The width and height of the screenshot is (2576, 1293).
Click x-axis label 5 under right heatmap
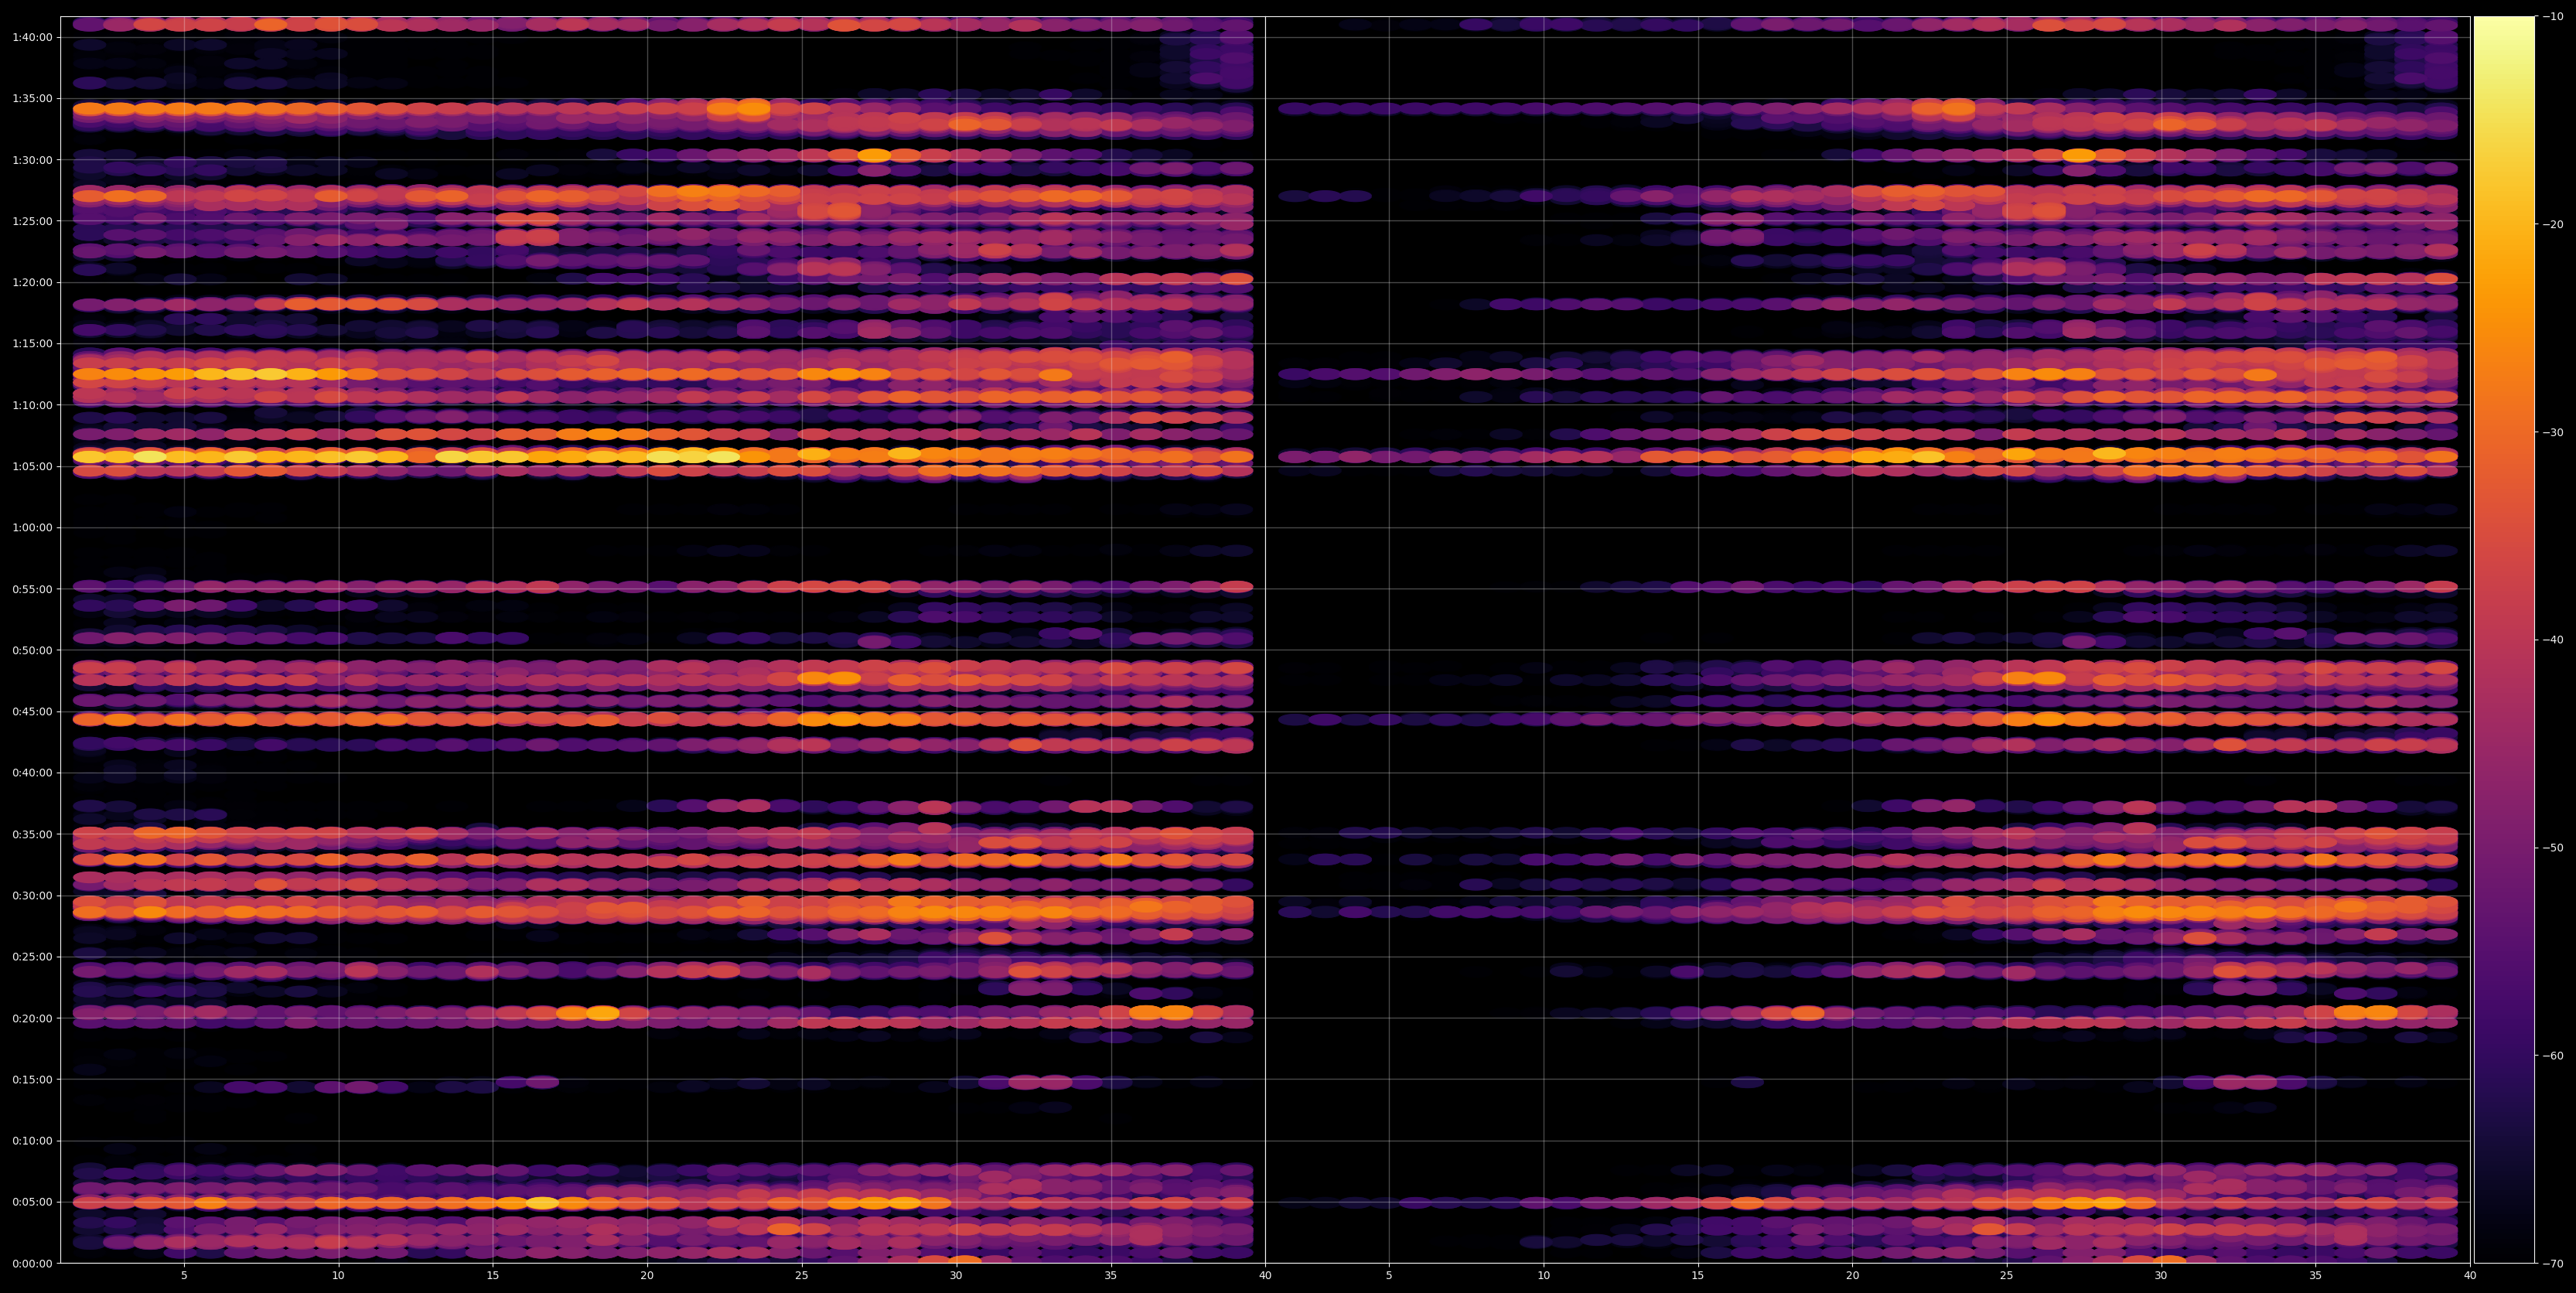1389,1276
